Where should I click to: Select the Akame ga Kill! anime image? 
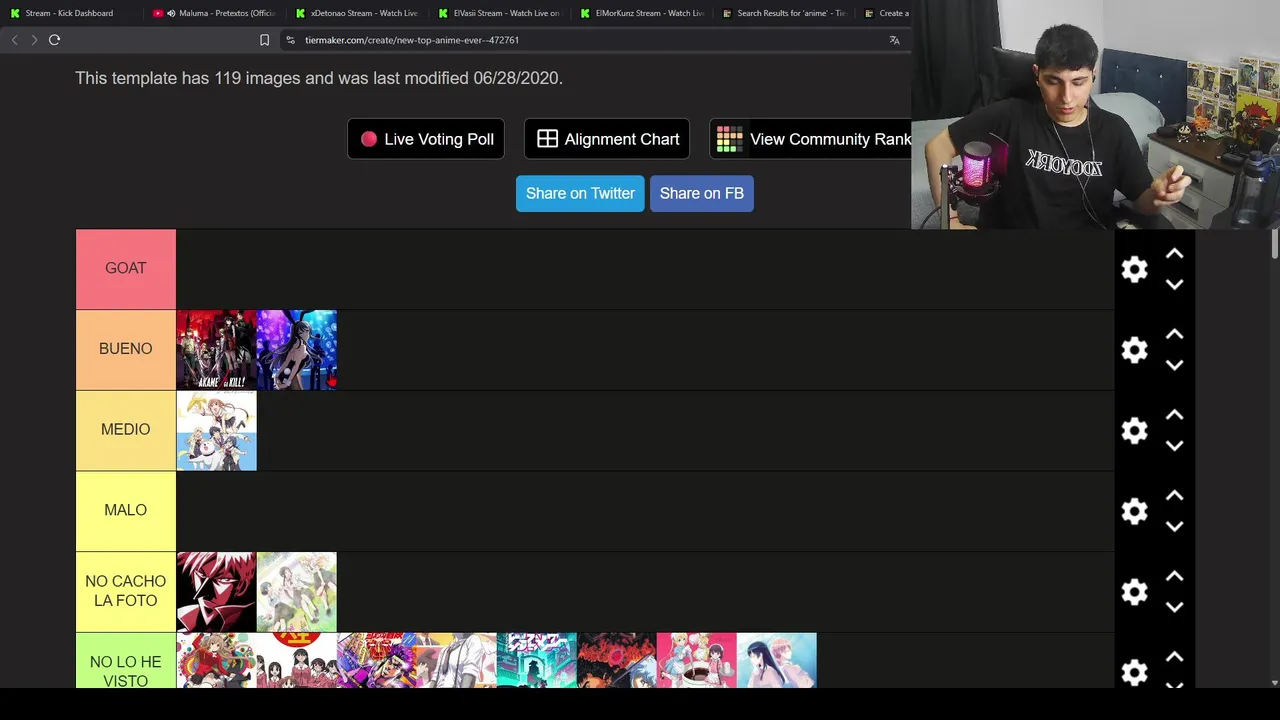click(217, 350)
